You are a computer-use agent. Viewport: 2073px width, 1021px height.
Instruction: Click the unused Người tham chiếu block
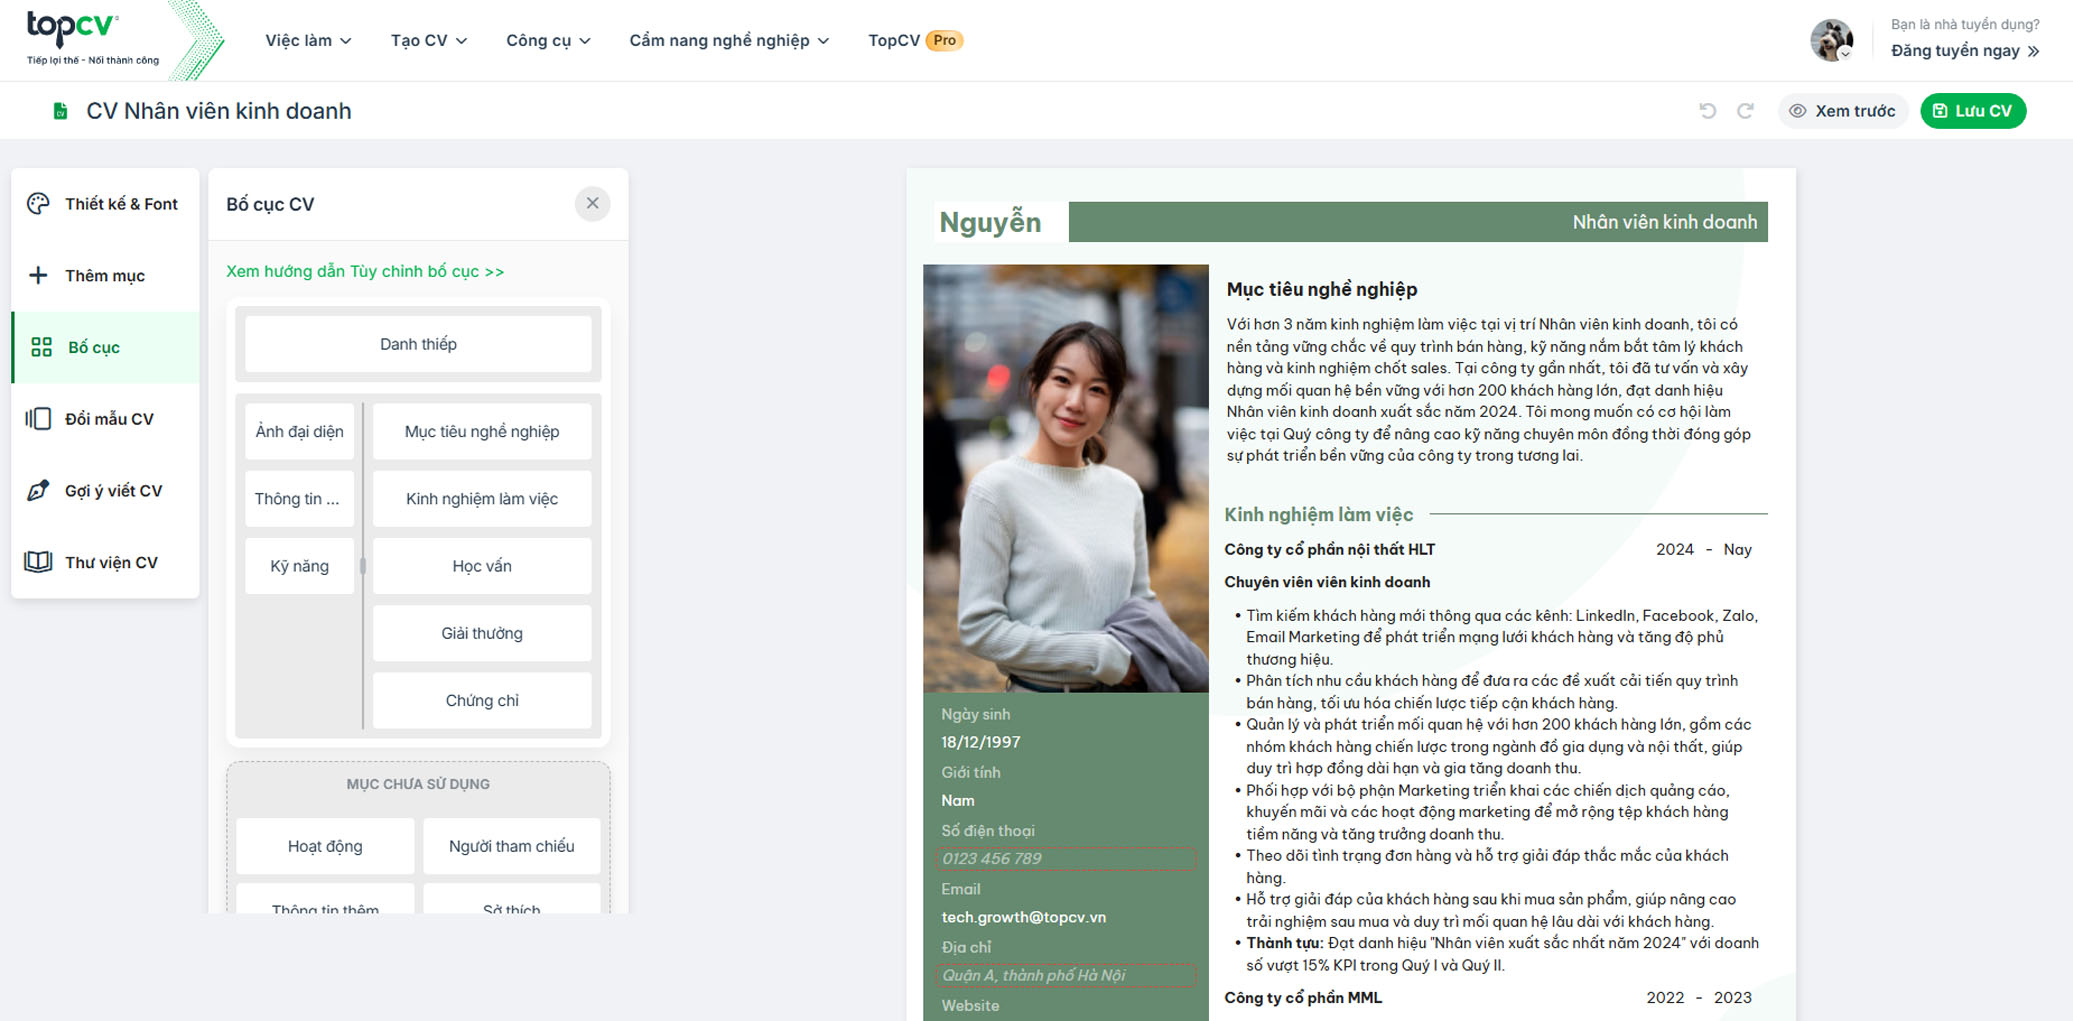(x=512, y=846)
